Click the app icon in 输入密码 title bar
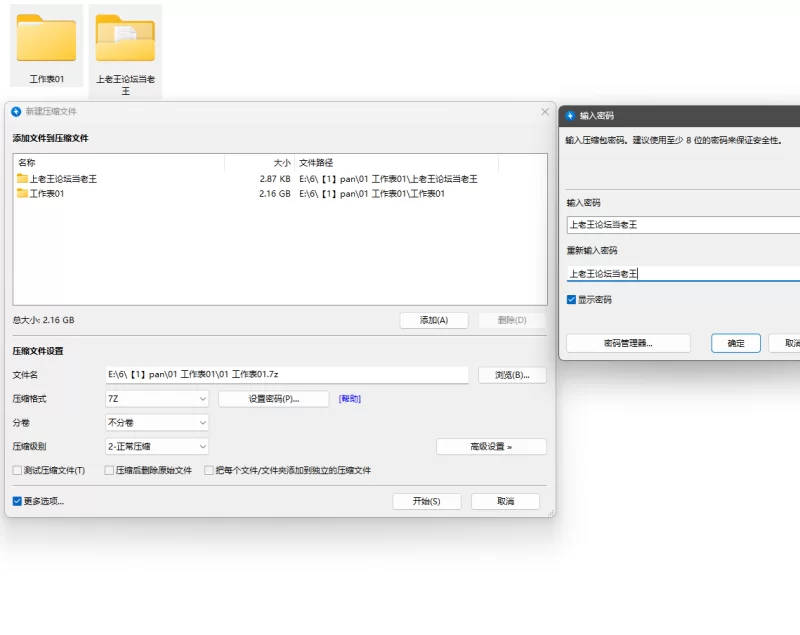The image size is (800, 635). 570,116
